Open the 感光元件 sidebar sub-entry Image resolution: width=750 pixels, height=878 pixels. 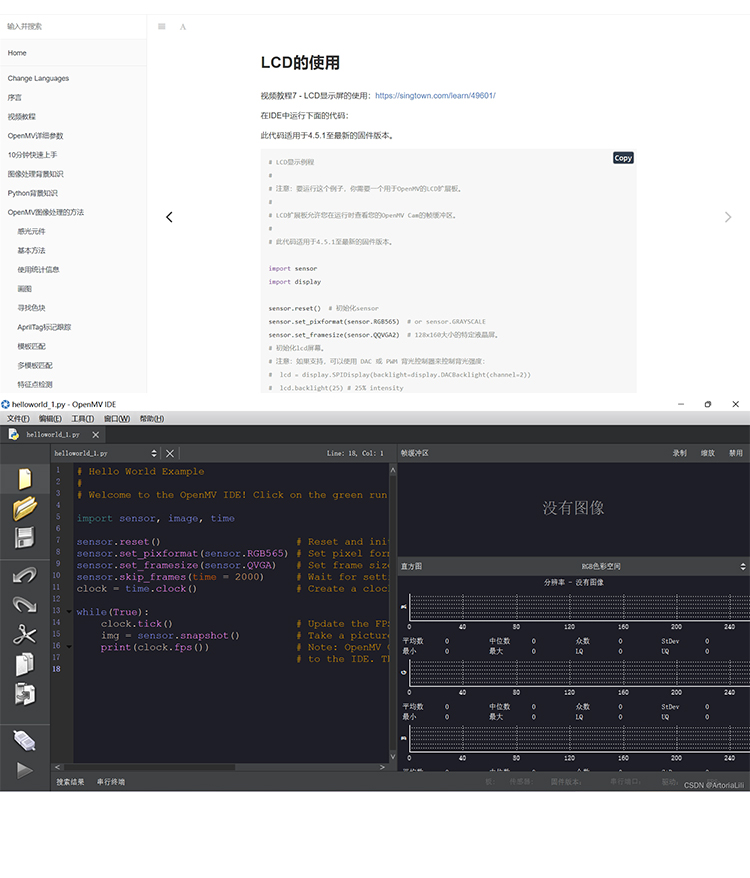coord(31,231)
